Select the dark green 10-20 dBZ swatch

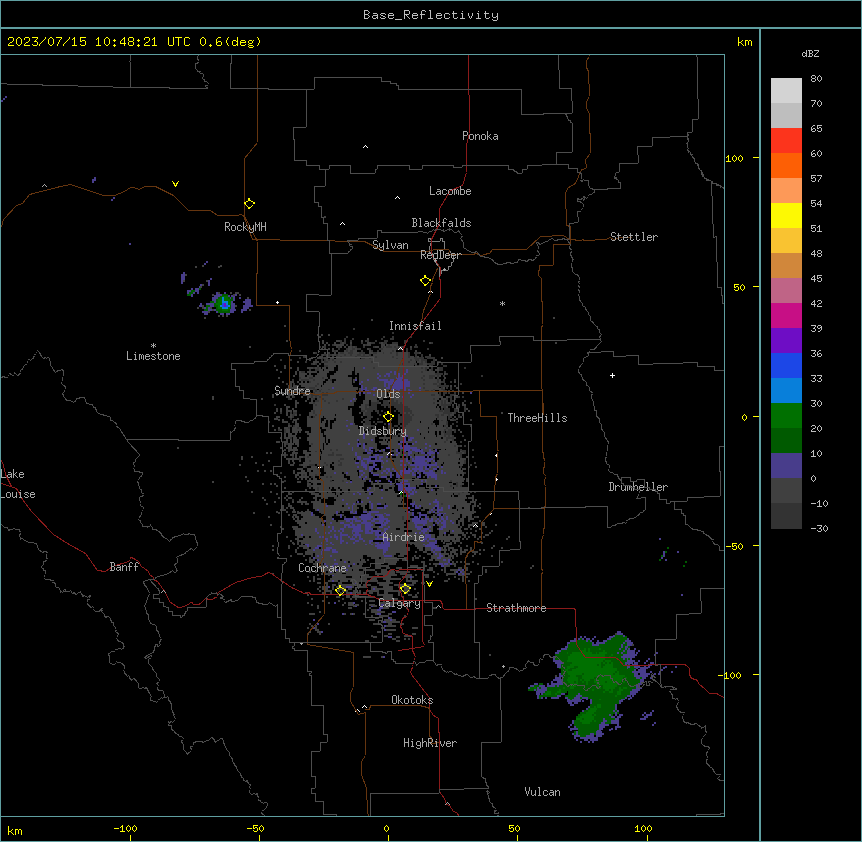[786, 440]
